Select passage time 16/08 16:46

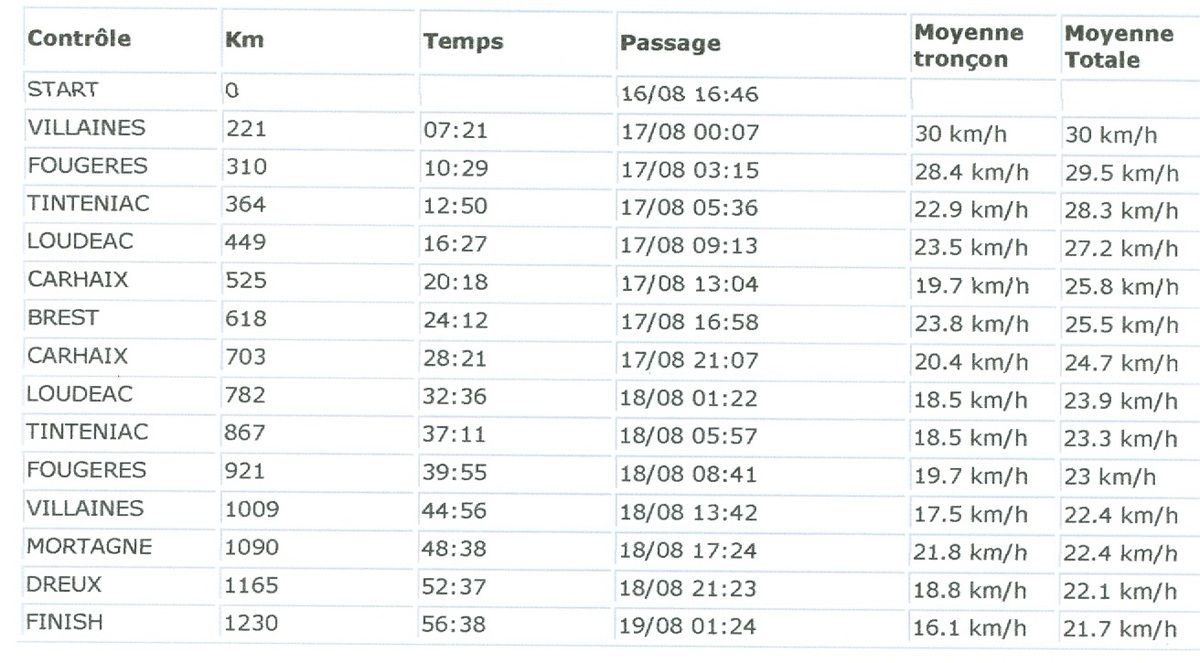click(x=690, y=95)
